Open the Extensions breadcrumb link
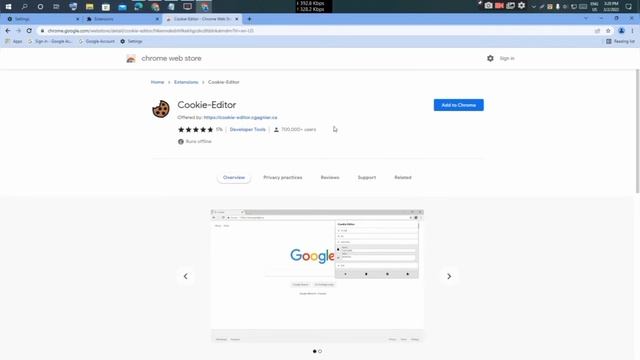The height and width of the screenshot is (360, 640). click(x=186, y=82)
